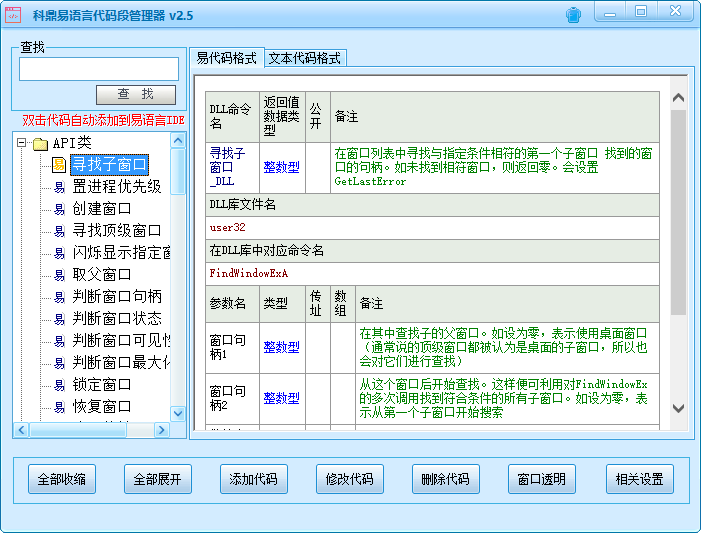Click into the 查找 search input field
The height and width of the screenshot is (533, 701).
98,69
